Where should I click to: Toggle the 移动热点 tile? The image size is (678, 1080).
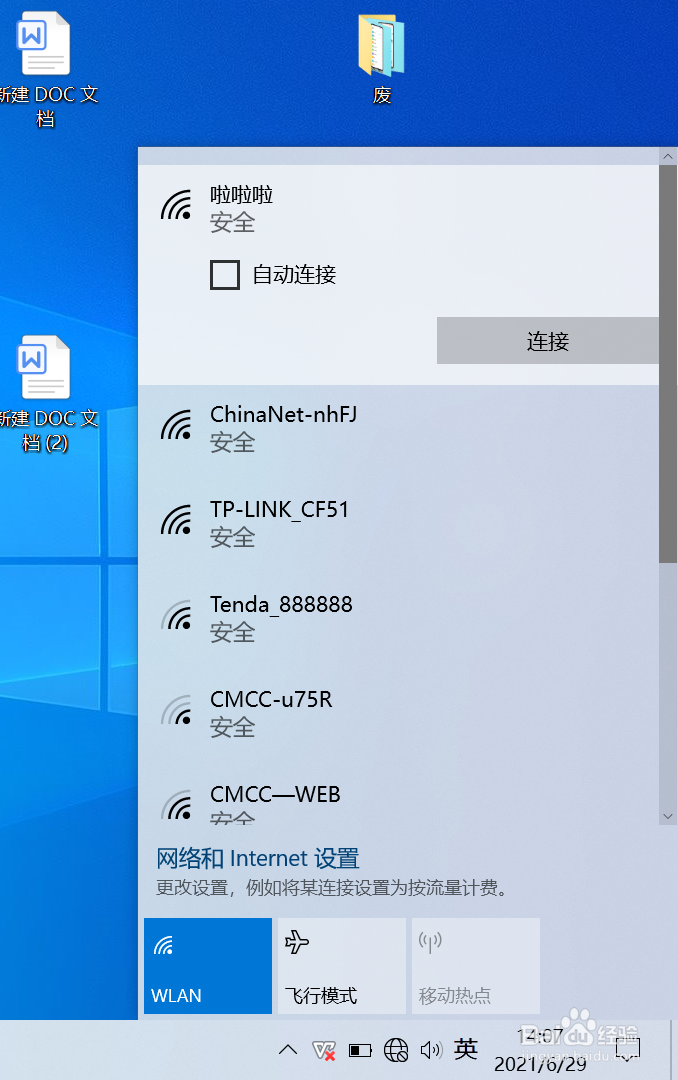pyautogui.click(x=475, y=966)
